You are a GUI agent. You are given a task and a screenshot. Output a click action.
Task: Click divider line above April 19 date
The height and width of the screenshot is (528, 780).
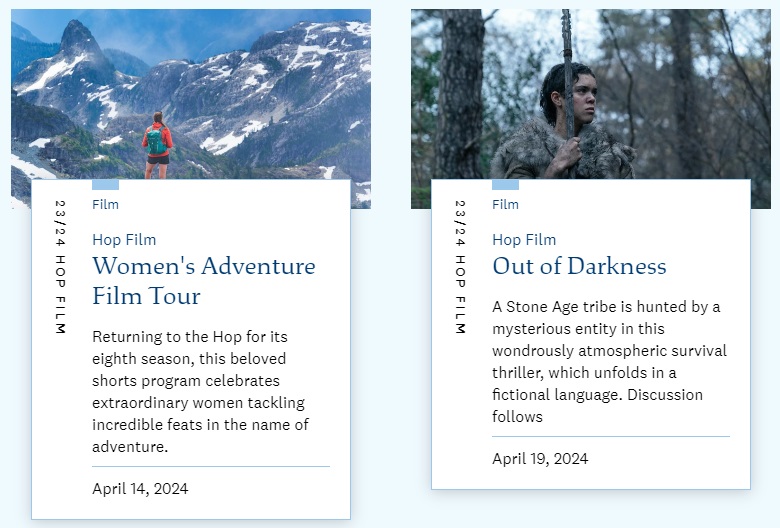(610, 437)
